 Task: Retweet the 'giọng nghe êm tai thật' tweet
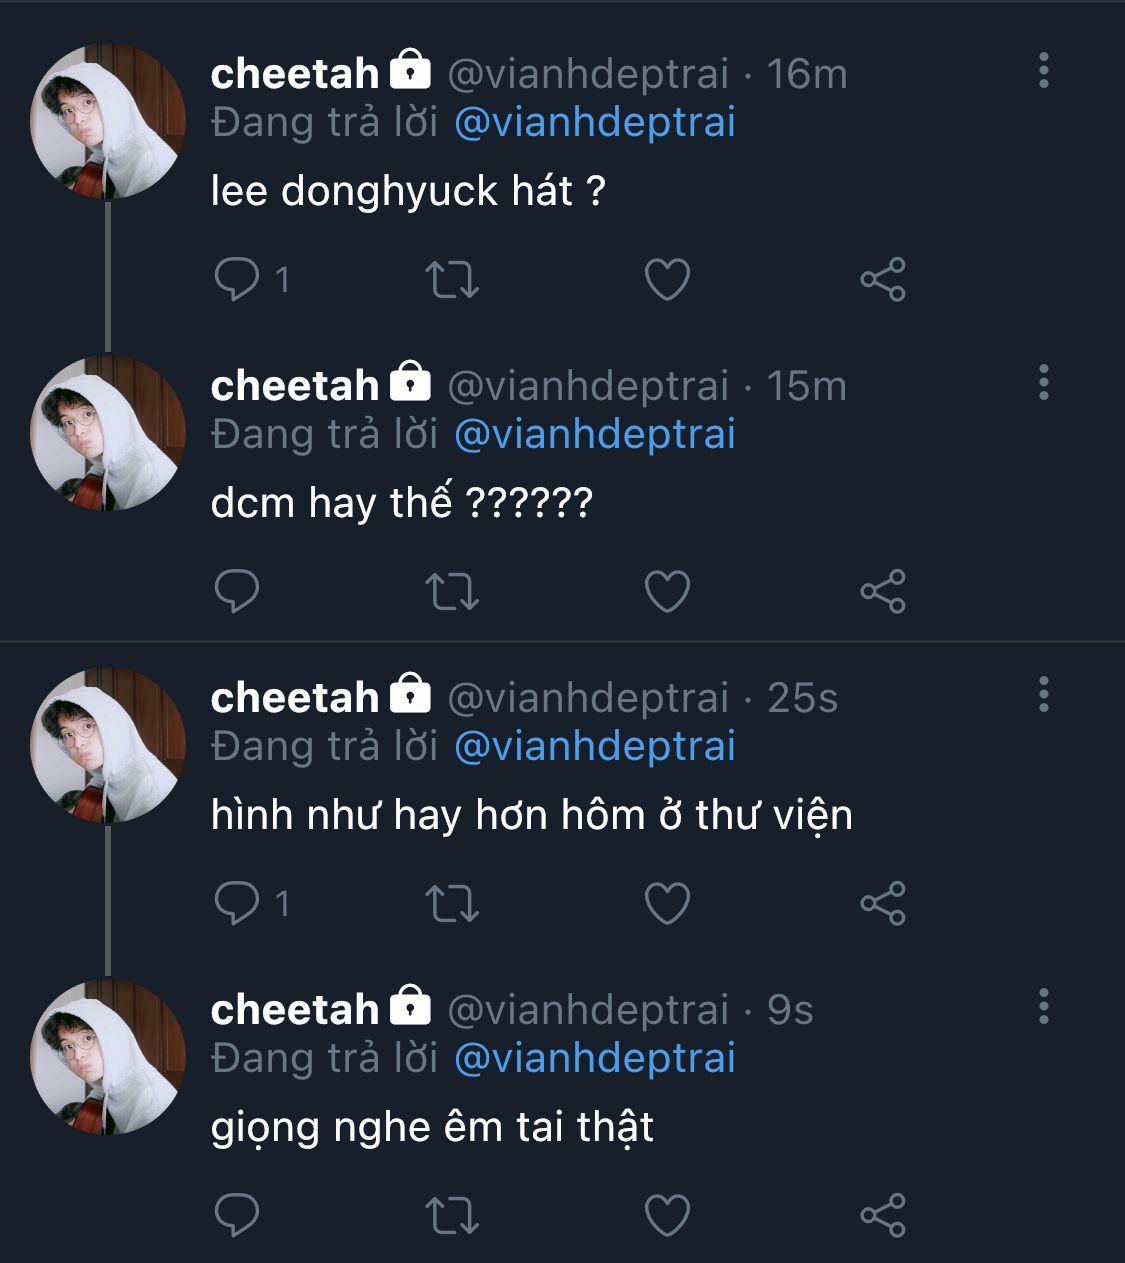coord(452,1215)
